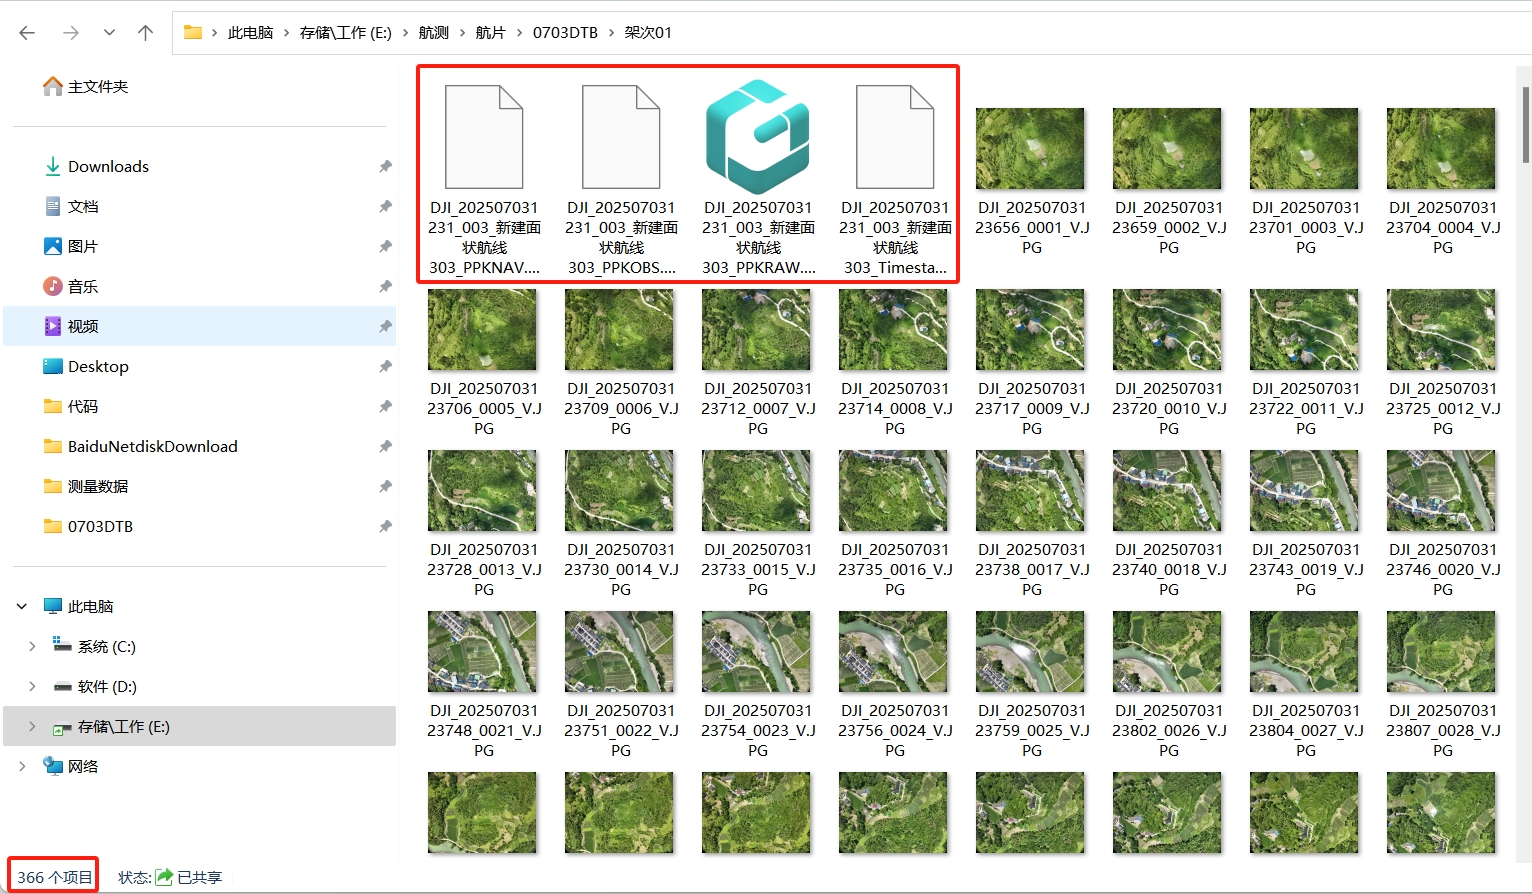
Task: Expand 存储\工作 (E:) drive node
Action: [32, 727]
